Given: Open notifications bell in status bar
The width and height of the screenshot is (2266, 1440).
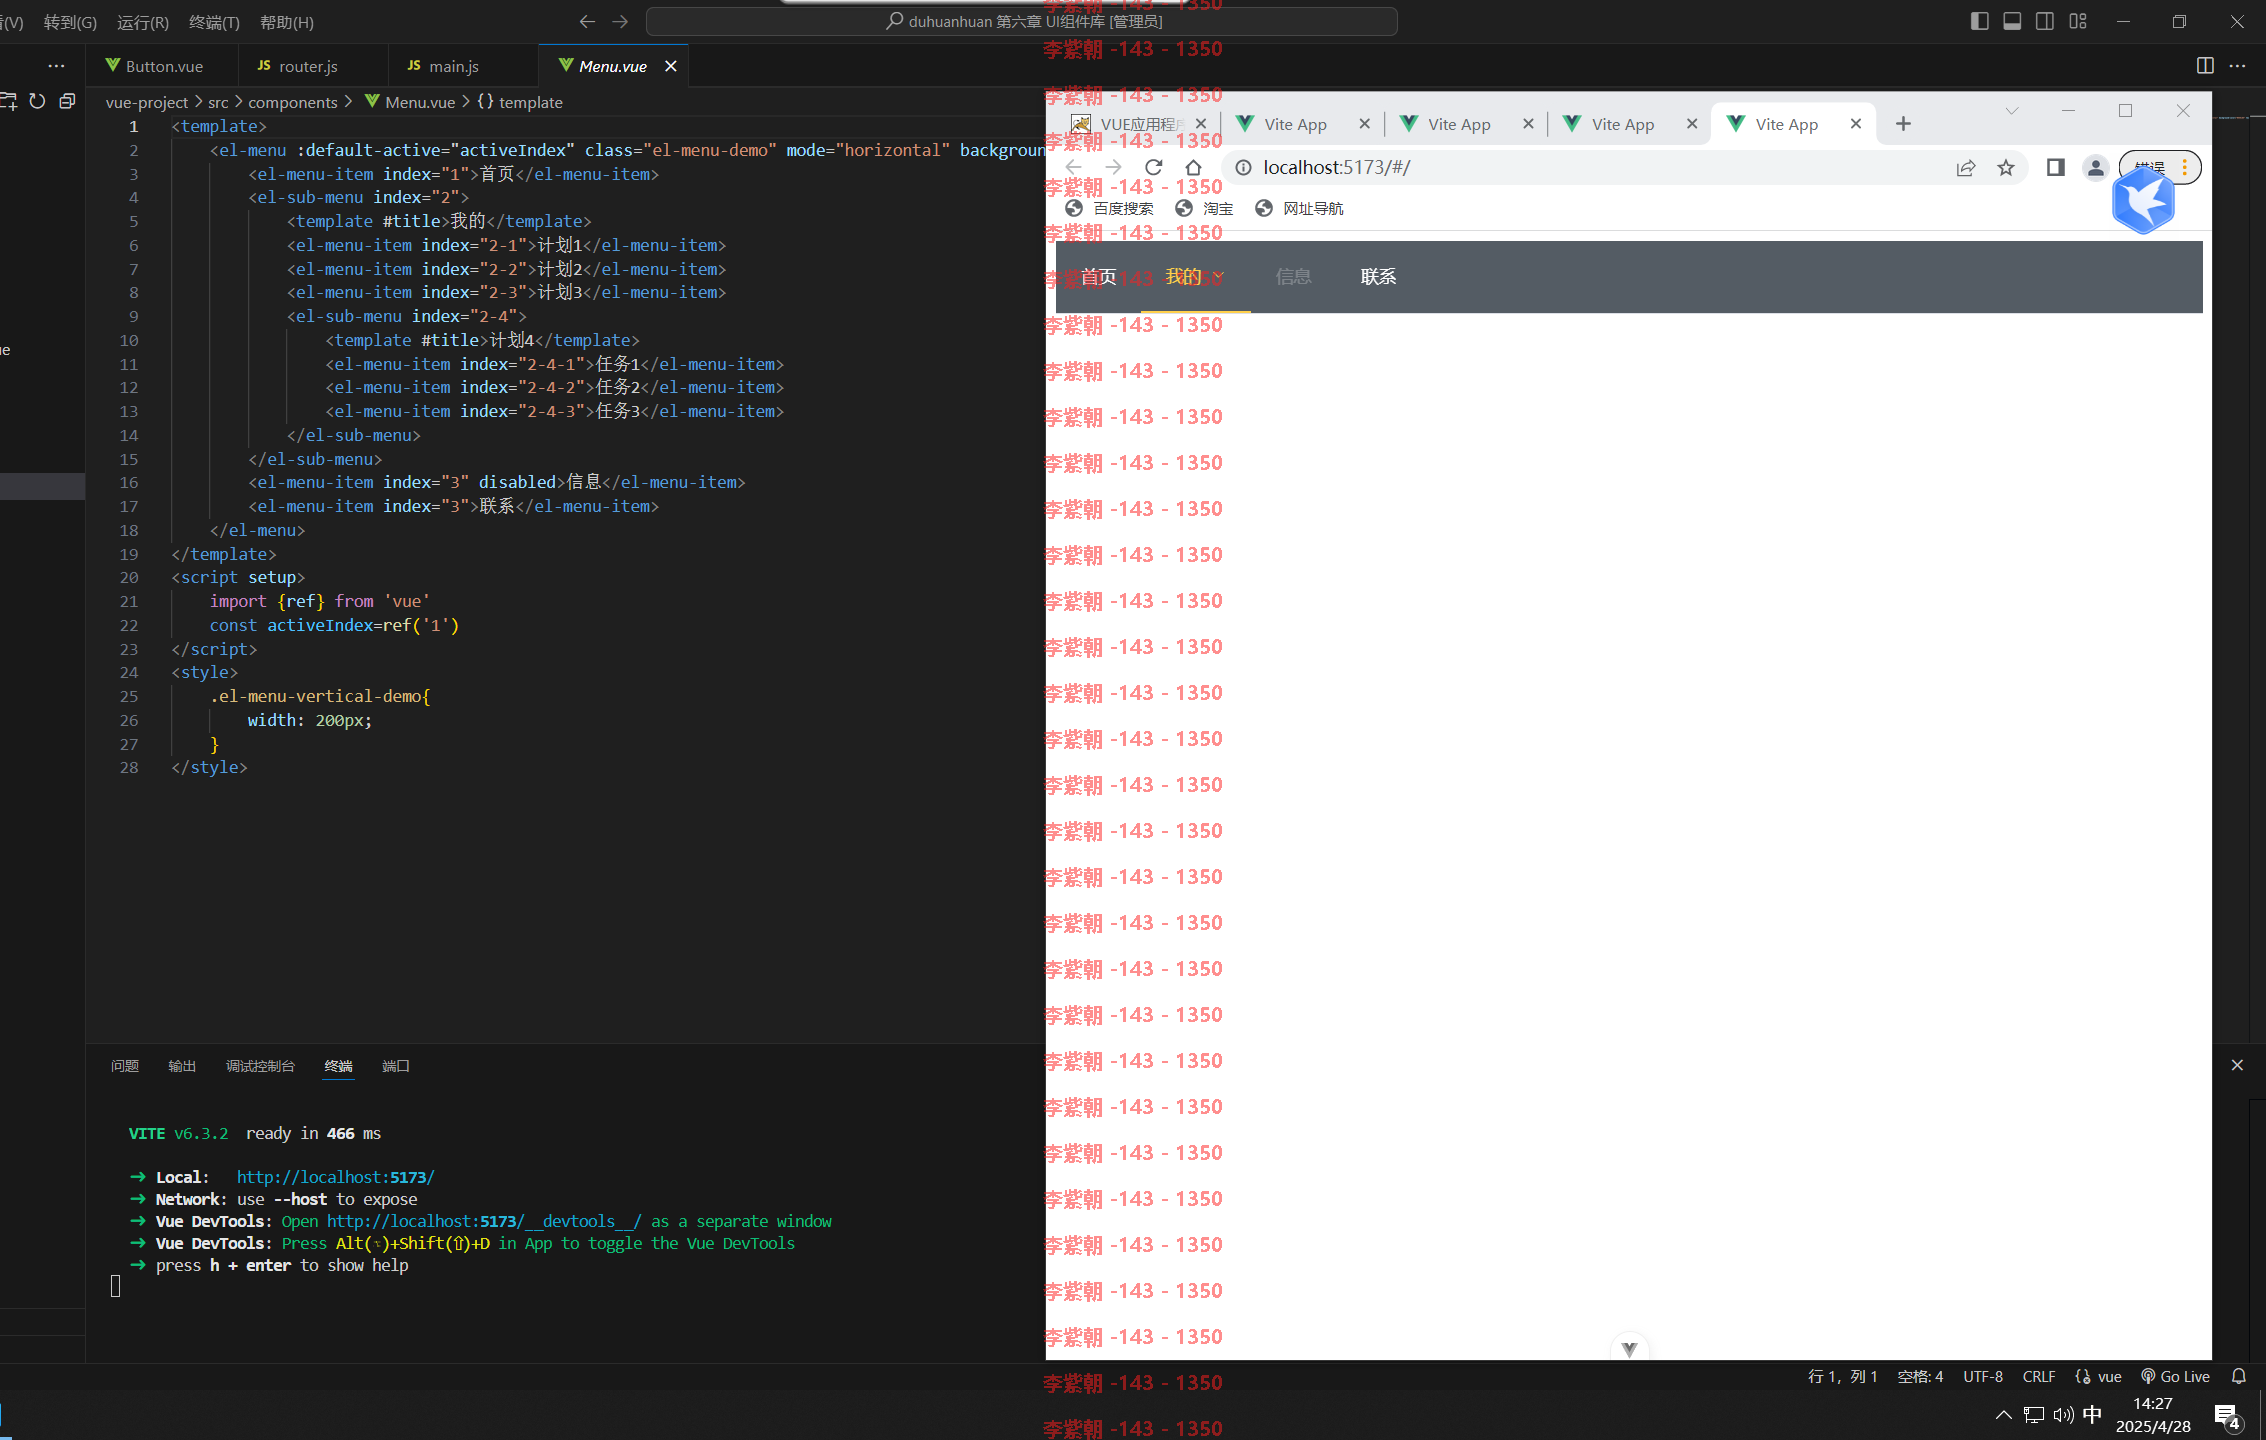Looking at the screenshot, I should pyautogui.click(x=2239, y=1376).
